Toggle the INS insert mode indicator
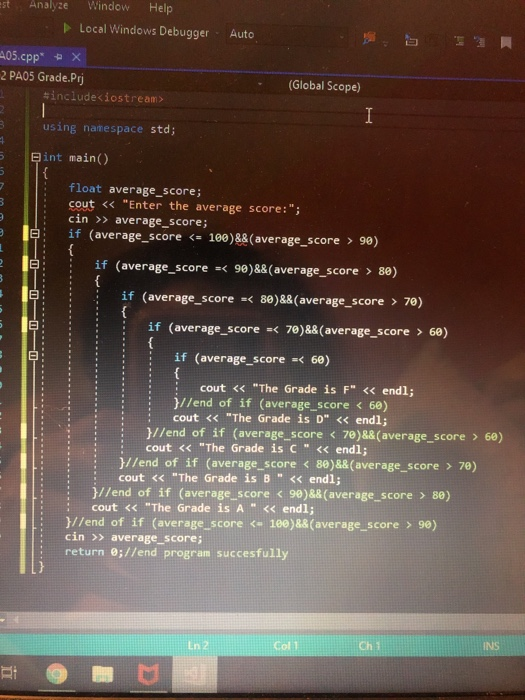 click(491, 646)
